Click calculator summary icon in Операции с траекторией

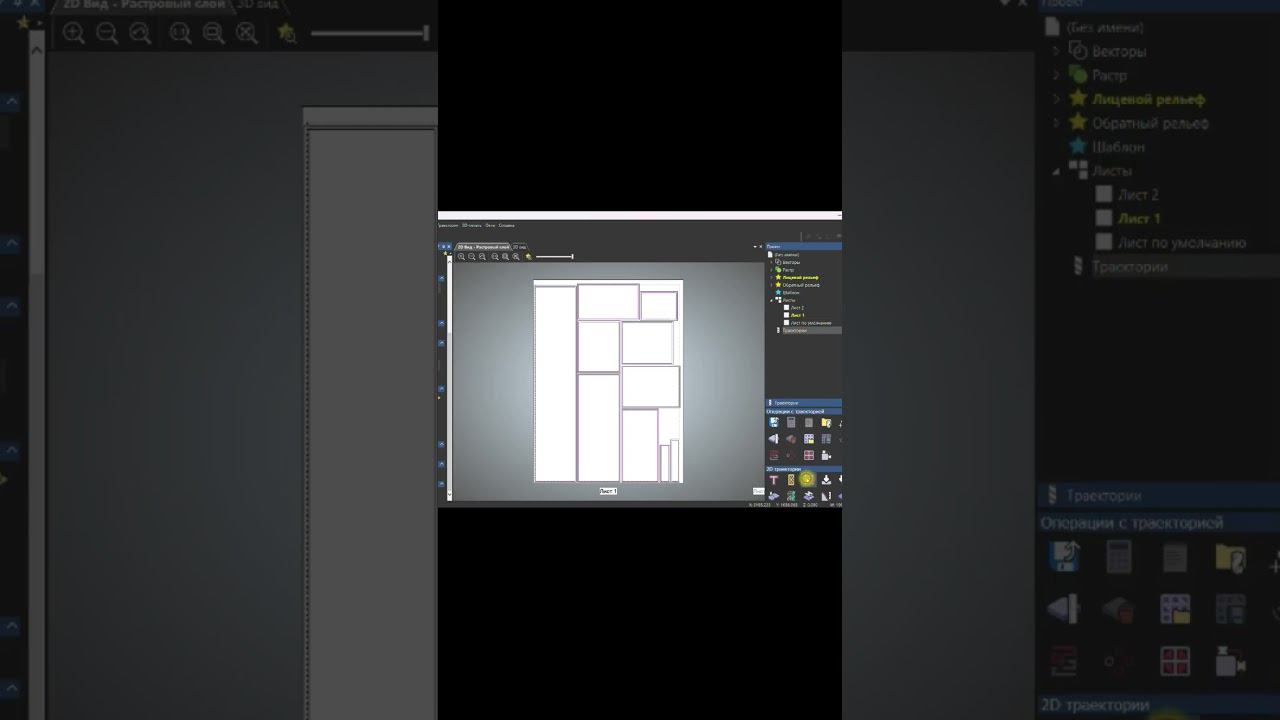tap(791, 422)
